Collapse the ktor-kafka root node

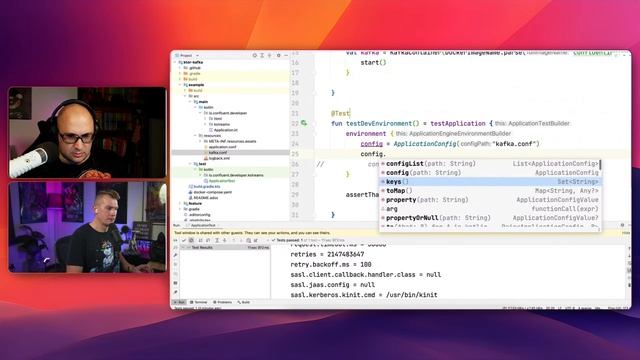176,62
